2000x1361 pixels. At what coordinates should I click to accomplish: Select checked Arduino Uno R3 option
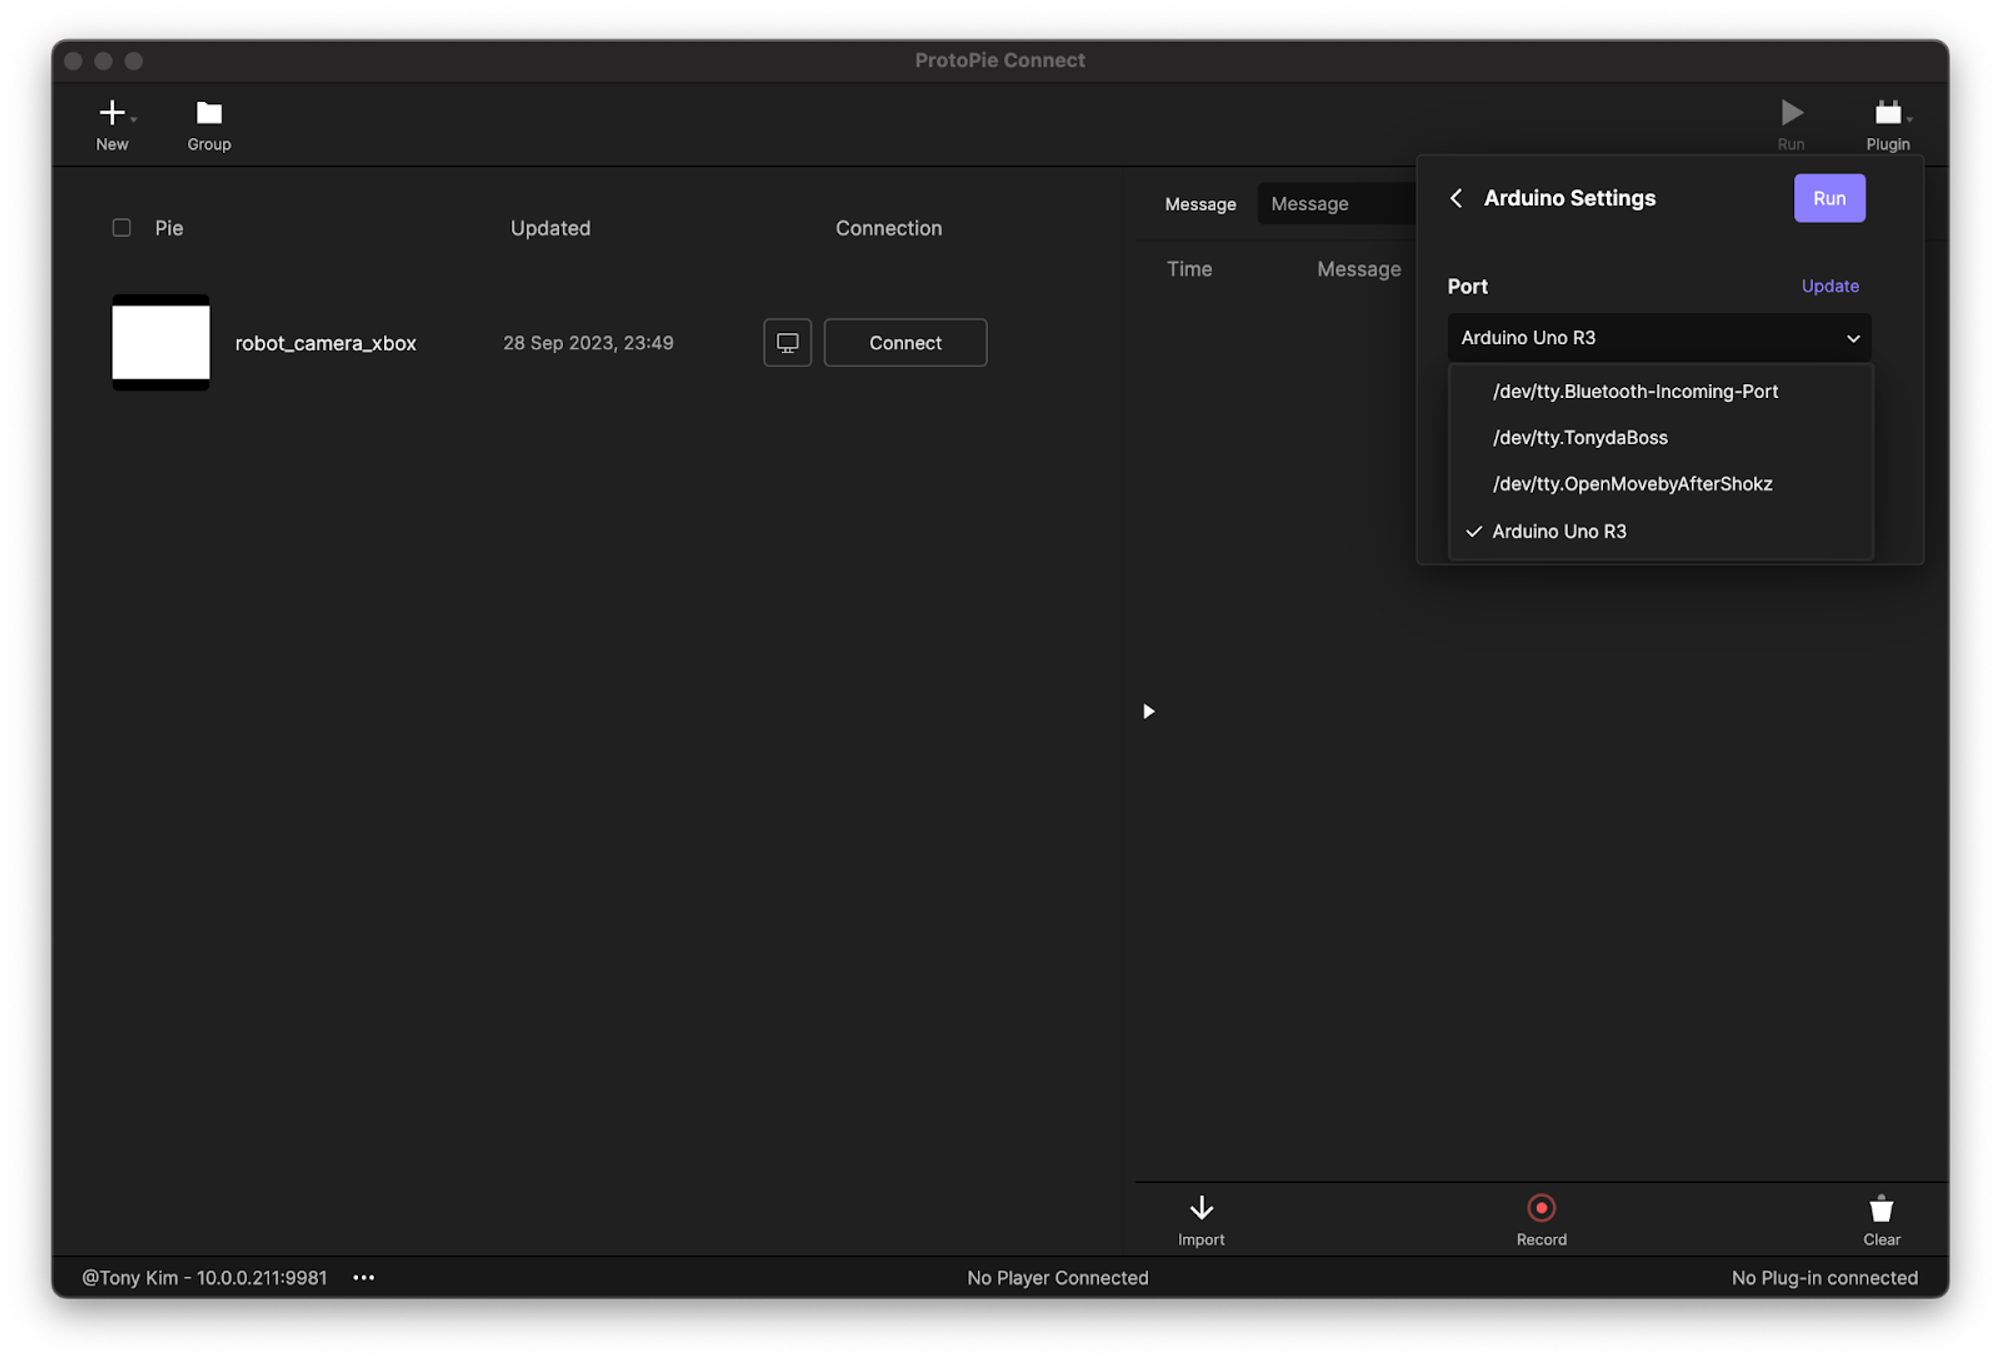[x=1558, y=531]
